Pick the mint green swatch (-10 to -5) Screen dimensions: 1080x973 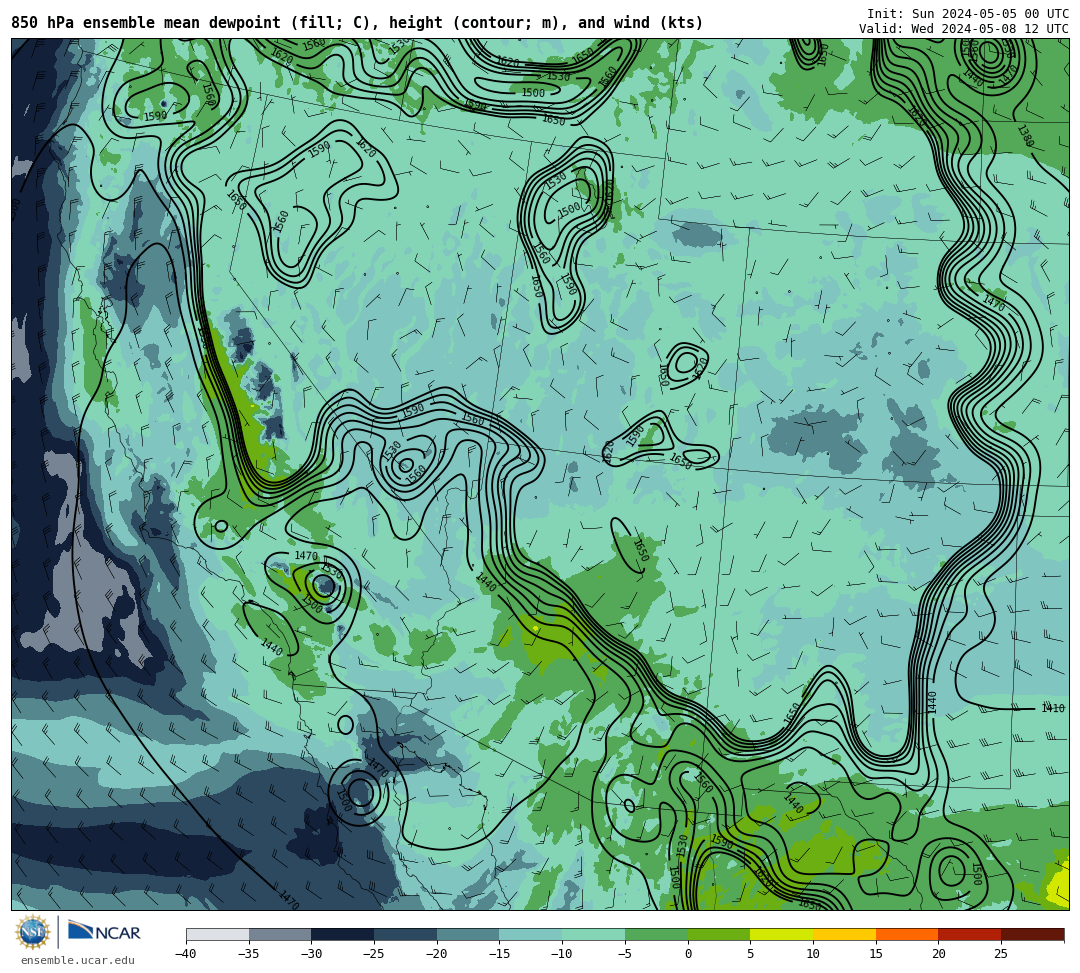coord(594,934)
